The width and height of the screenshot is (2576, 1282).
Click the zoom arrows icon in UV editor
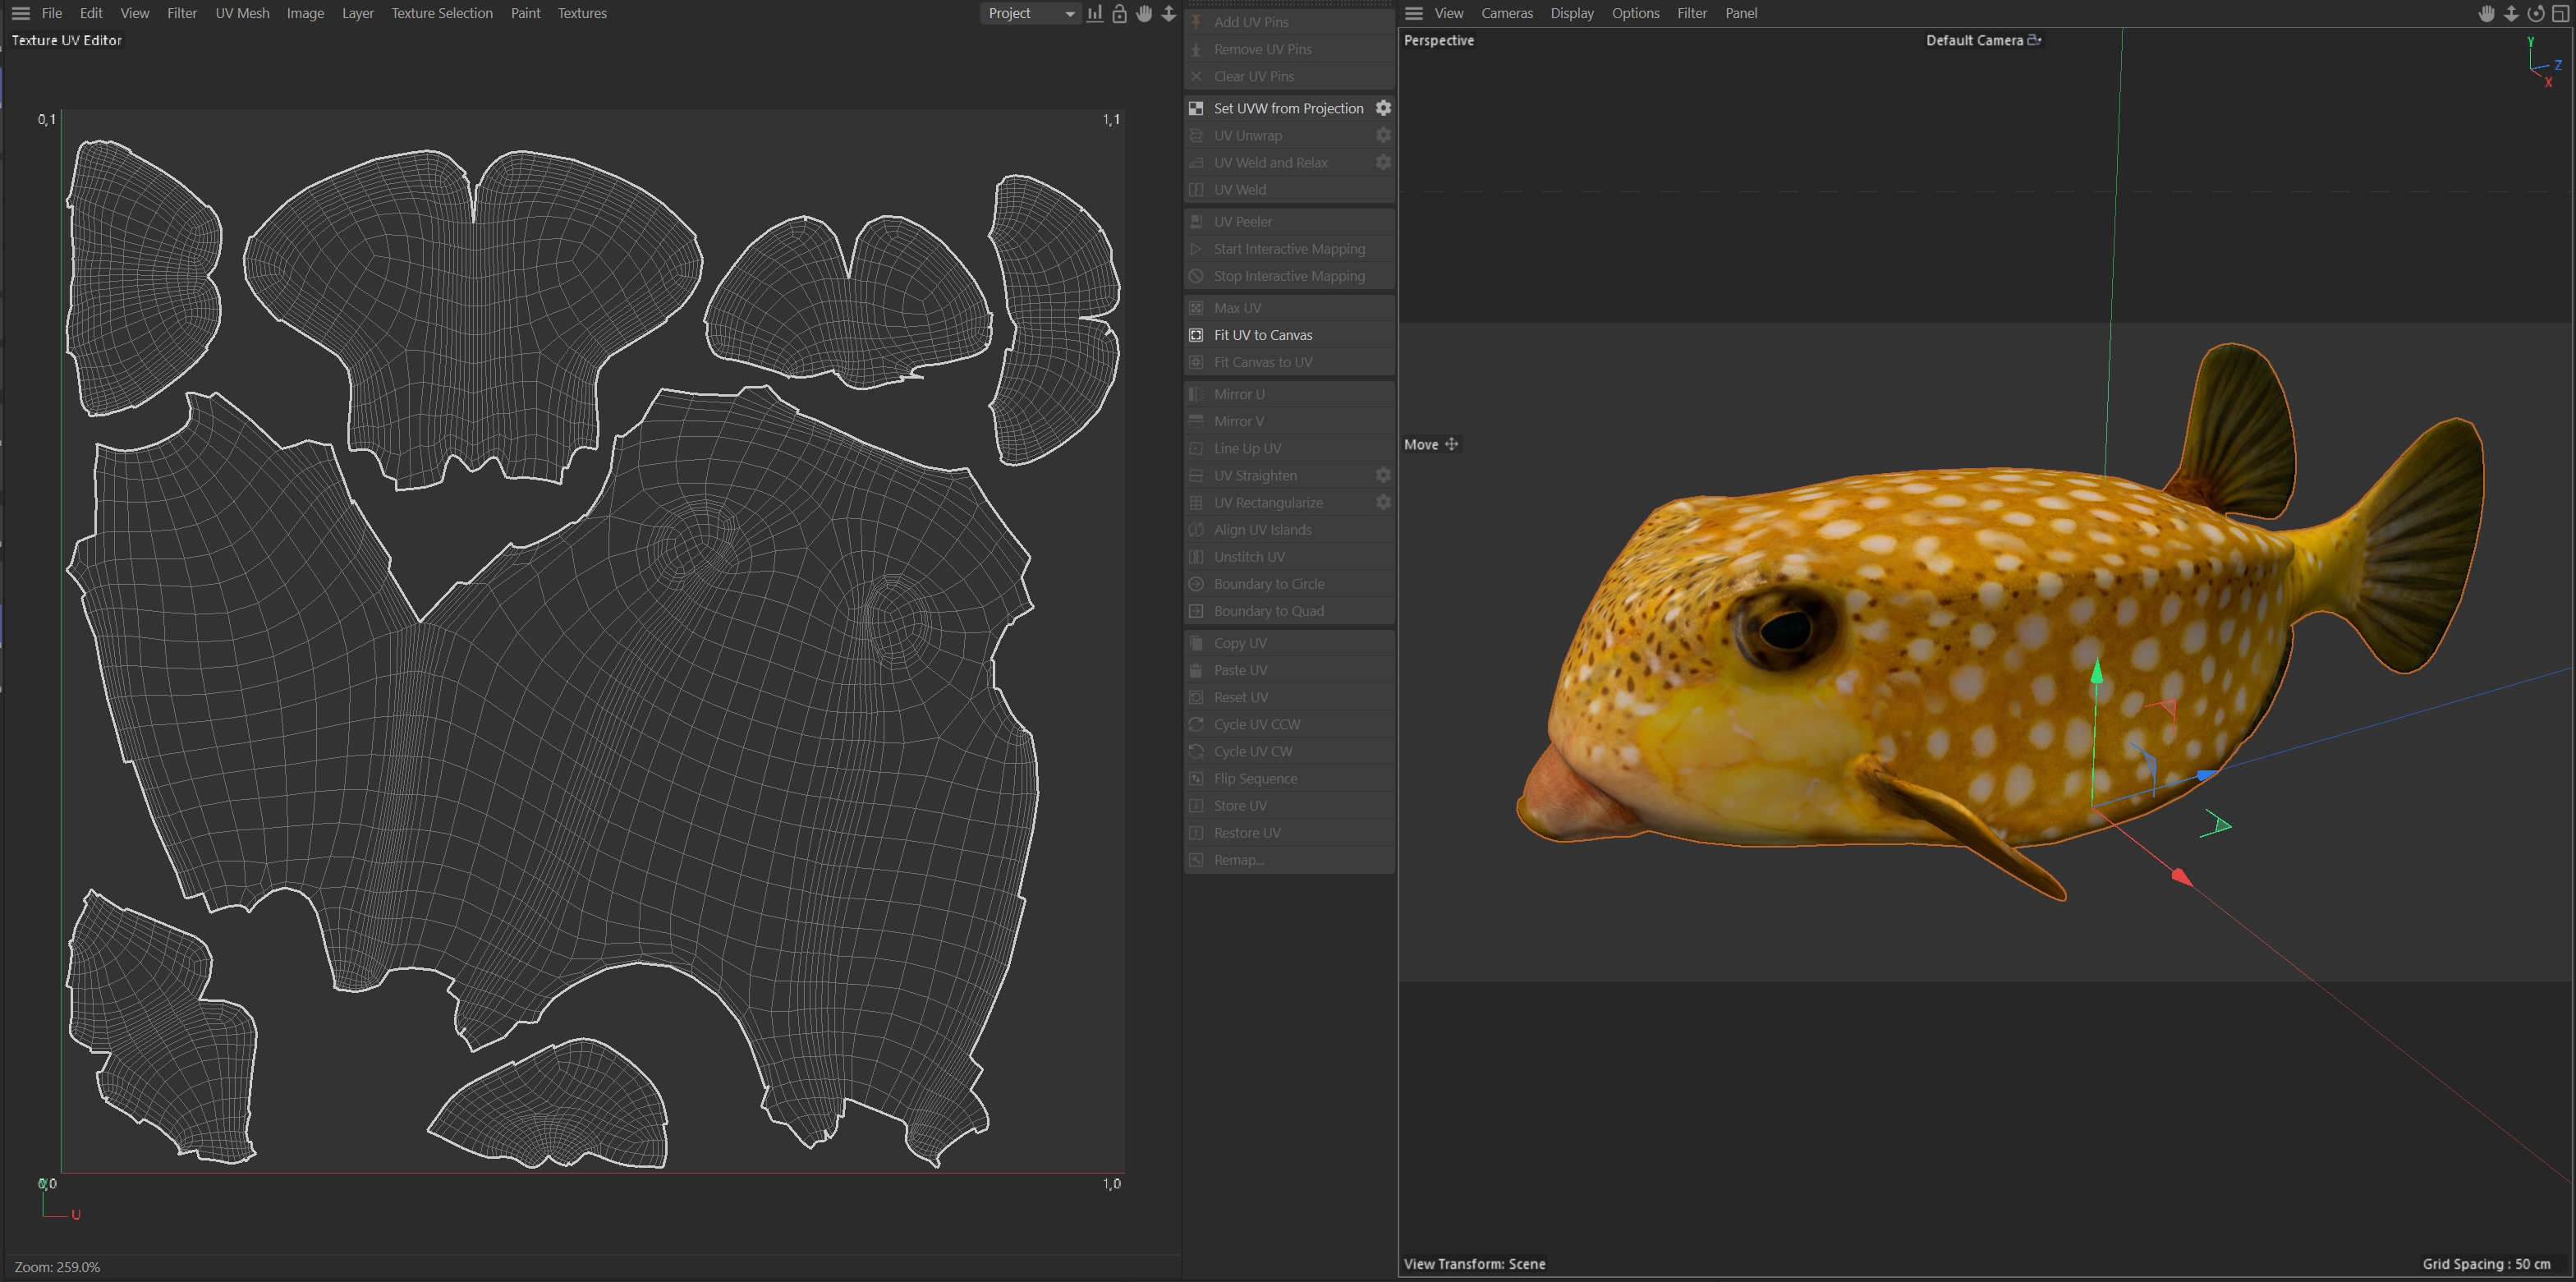coord(1168,13)
